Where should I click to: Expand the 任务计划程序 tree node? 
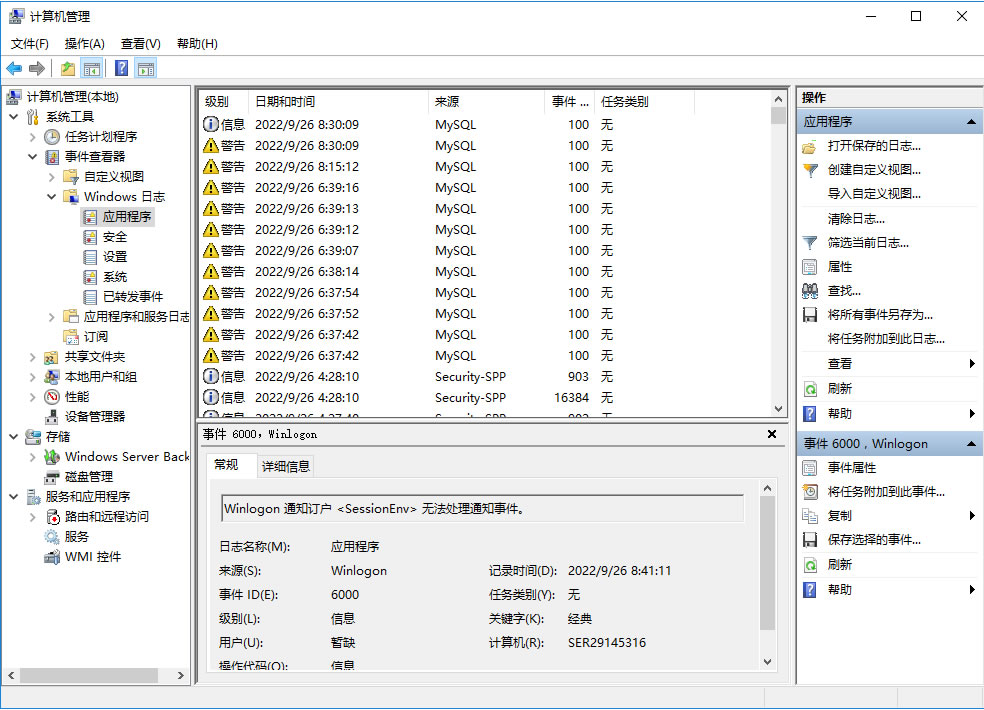point(33,137)
